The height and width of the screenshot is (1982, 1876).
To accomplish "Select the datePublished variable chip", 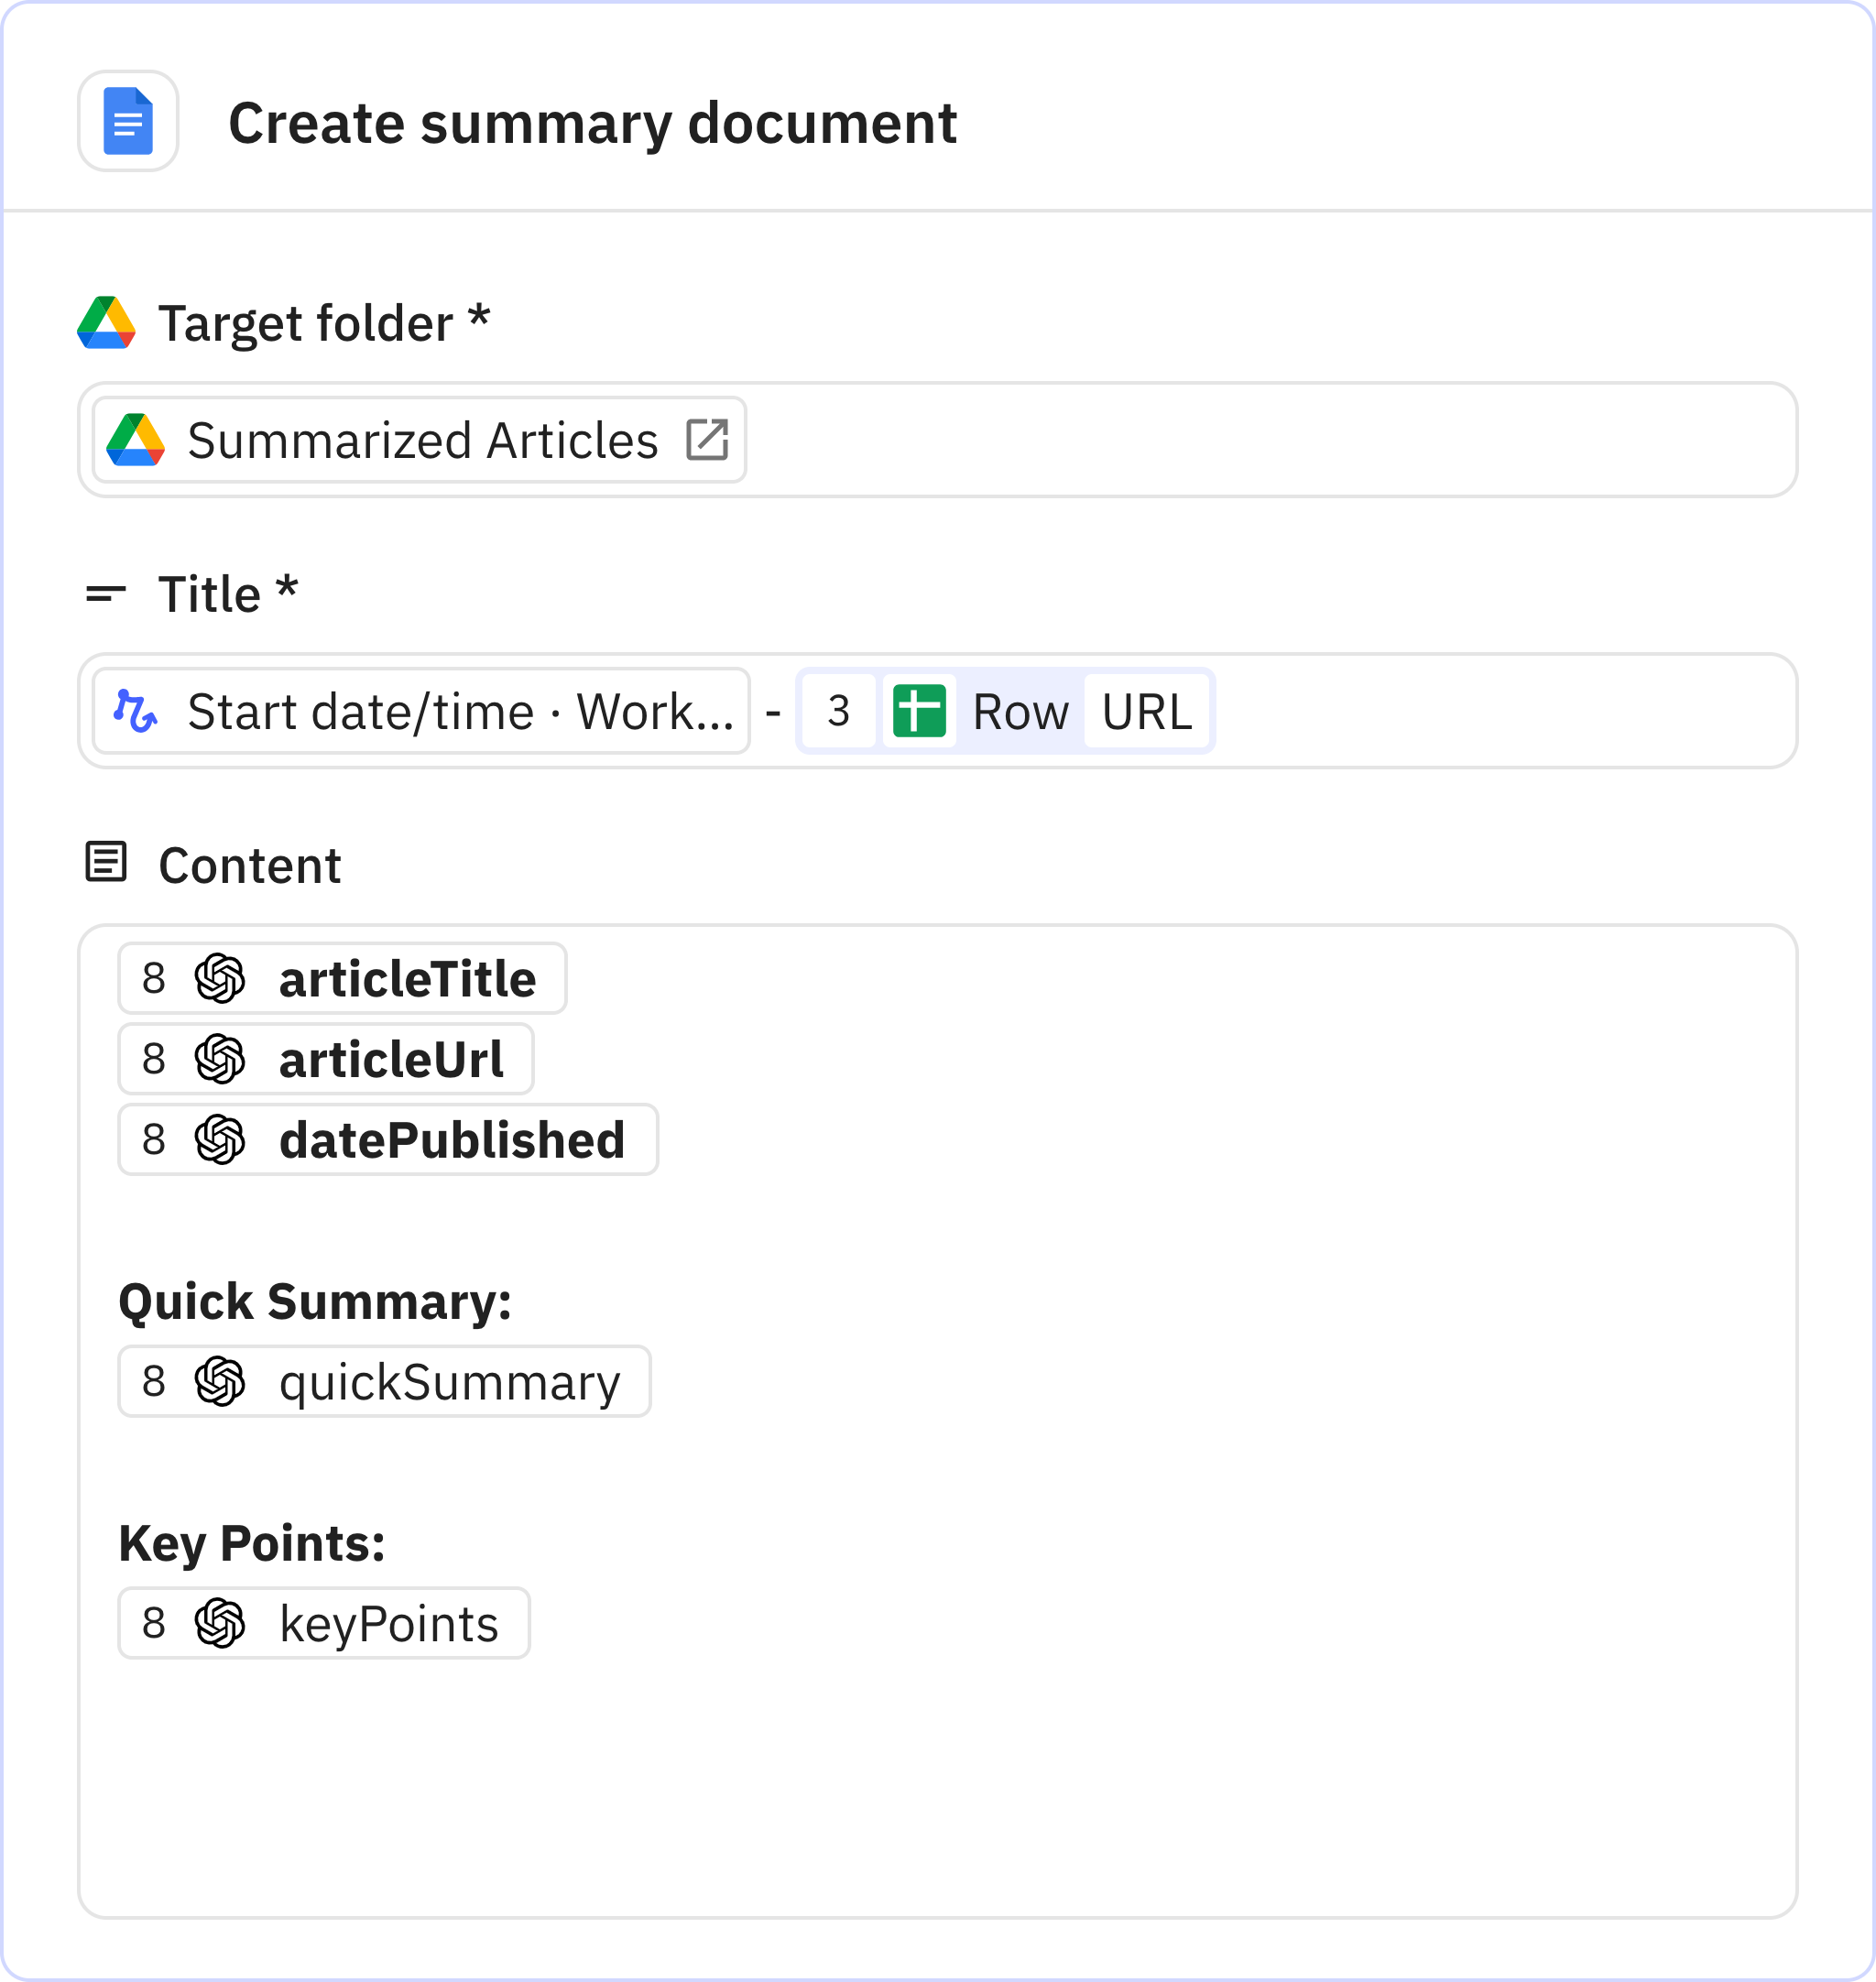I will tap(388, 1140).
